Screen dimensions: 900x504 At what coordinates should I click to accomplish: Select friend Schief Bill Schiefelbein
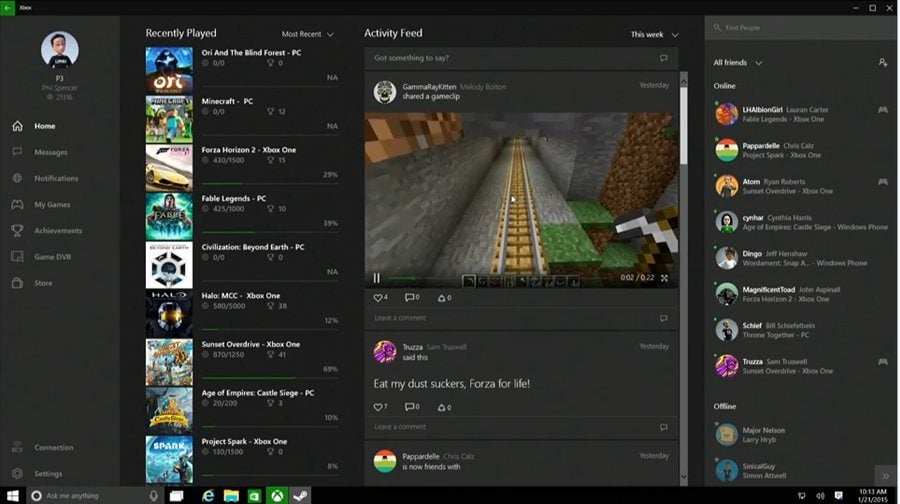[801, 330]
